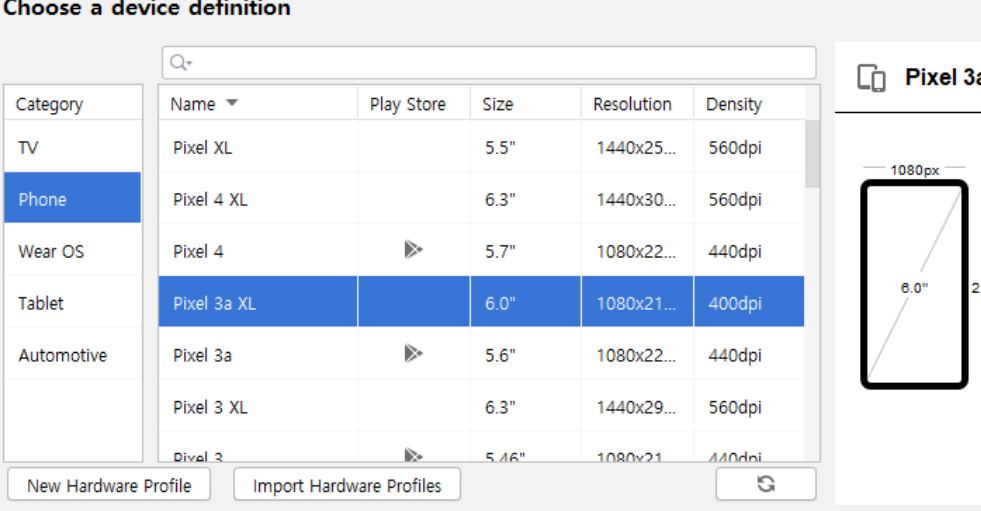
Task: Click the 1440x29... resolution cell
Action: tap(638, 407)
